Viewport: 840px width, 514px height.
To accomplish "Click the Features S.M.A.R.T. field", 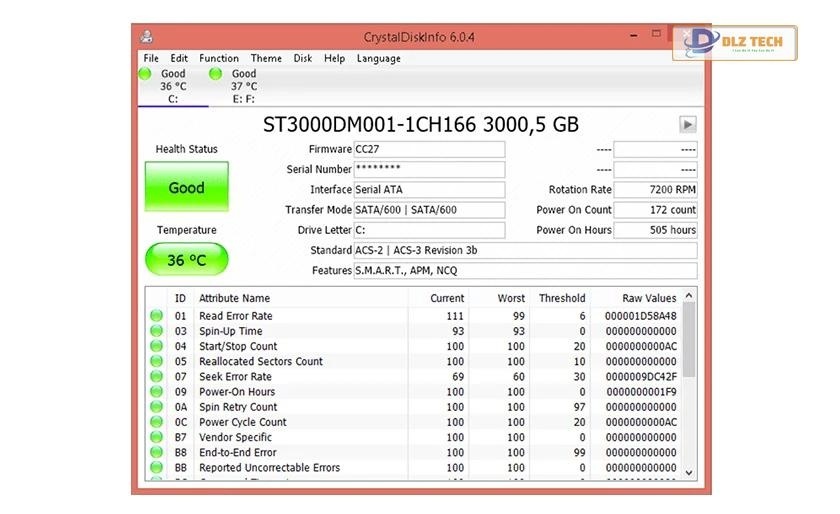I will point(526,270).
